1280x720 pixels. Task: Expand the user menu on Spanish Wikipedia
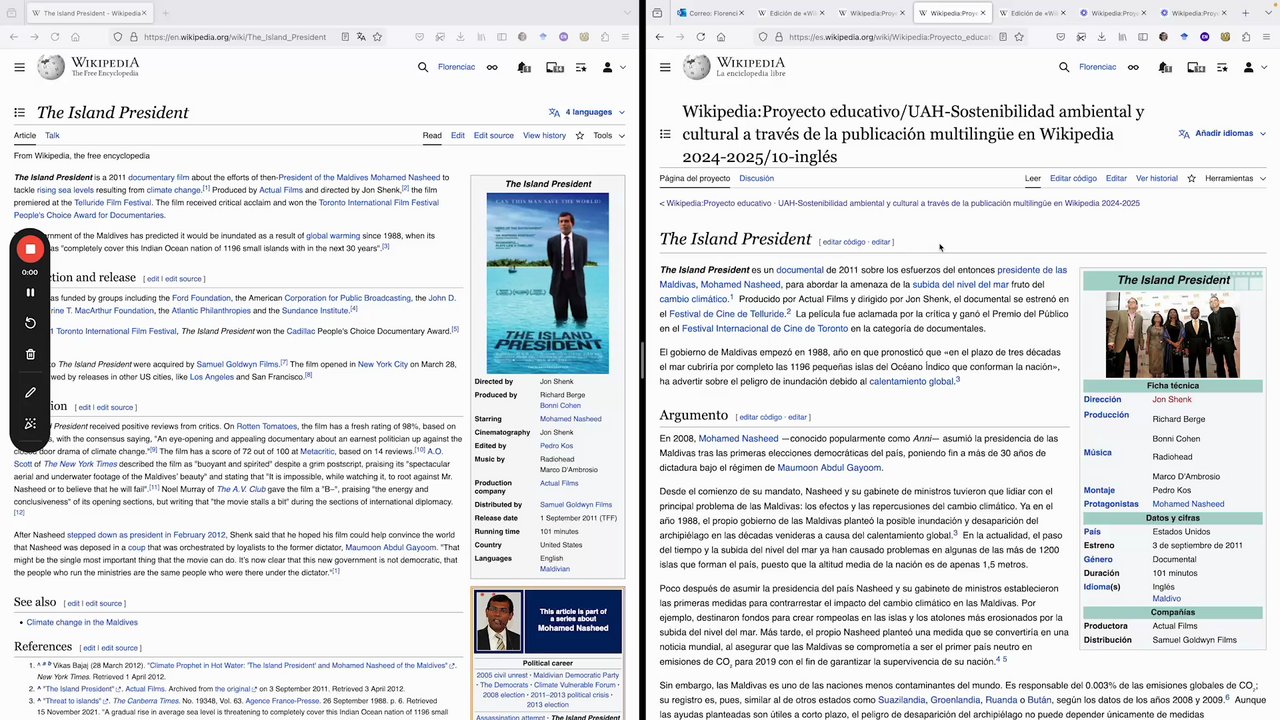pos(1254,67)
